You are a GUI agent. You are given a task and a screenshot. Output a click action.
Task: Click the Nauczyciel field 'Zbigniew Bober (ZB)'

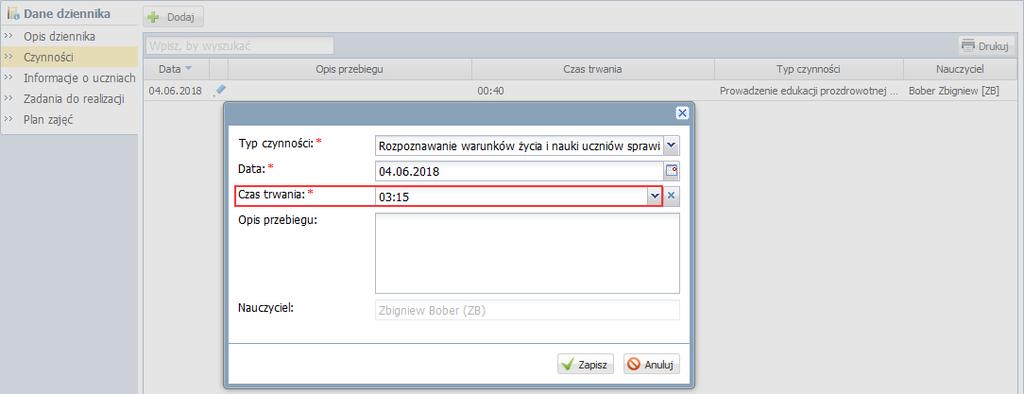[x=527, y=310]
